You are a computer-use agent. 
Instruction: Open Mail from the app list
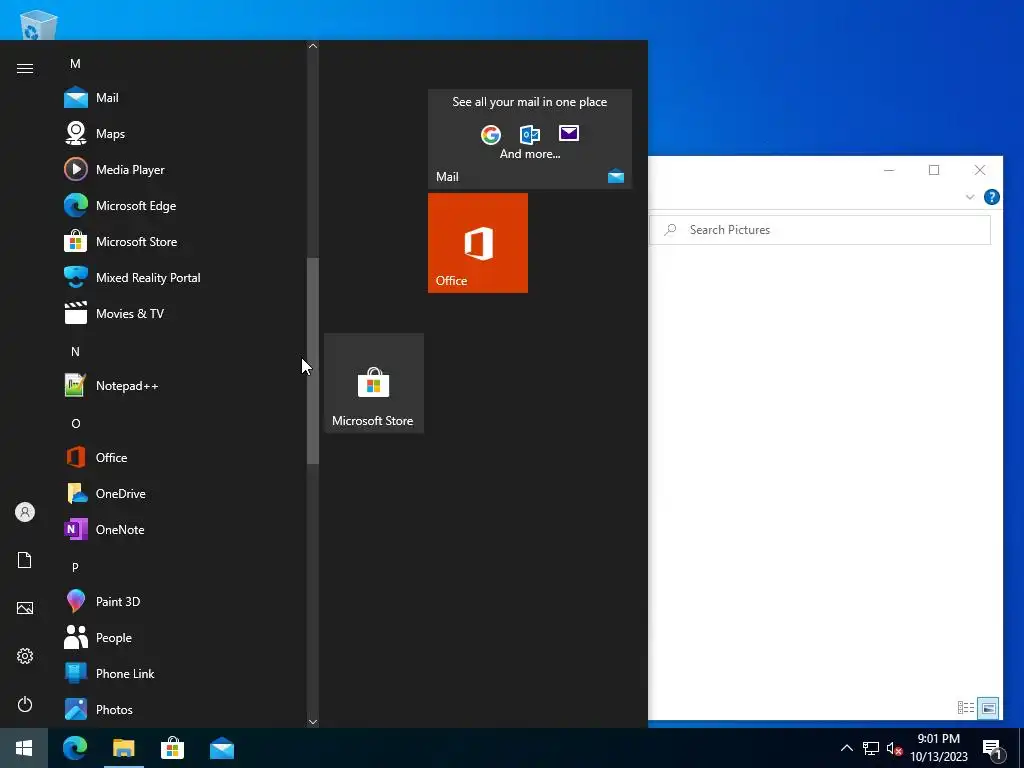(x=182, y=98)
